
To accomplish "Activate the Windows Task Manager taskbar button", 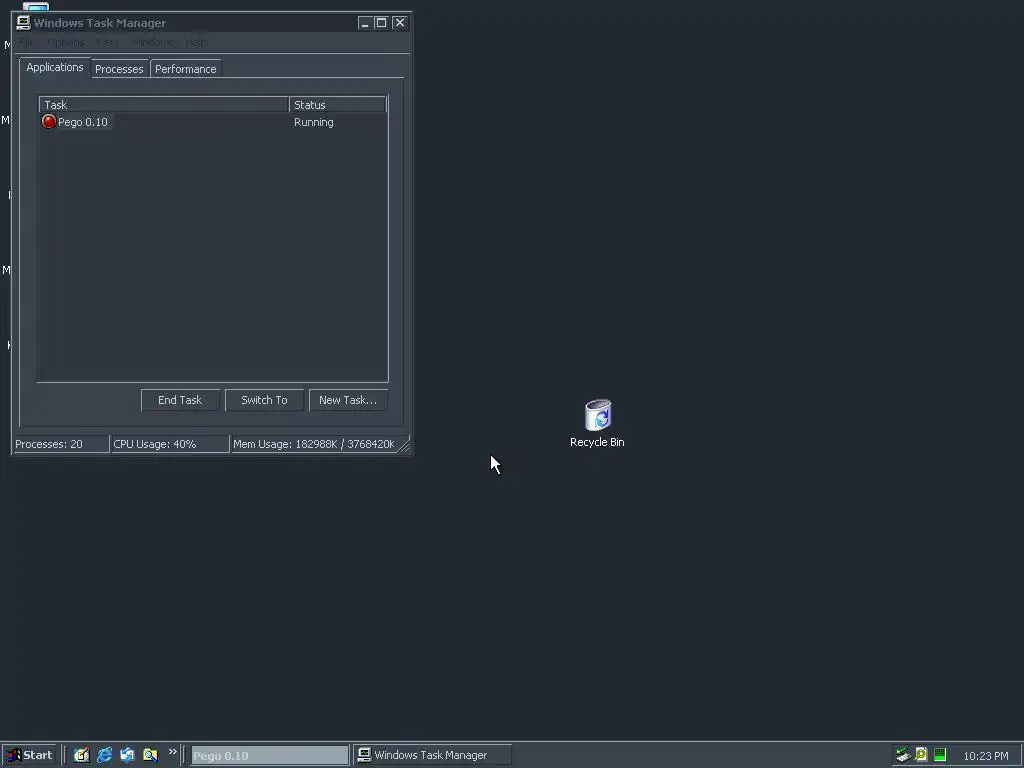I will click(432, 756).
